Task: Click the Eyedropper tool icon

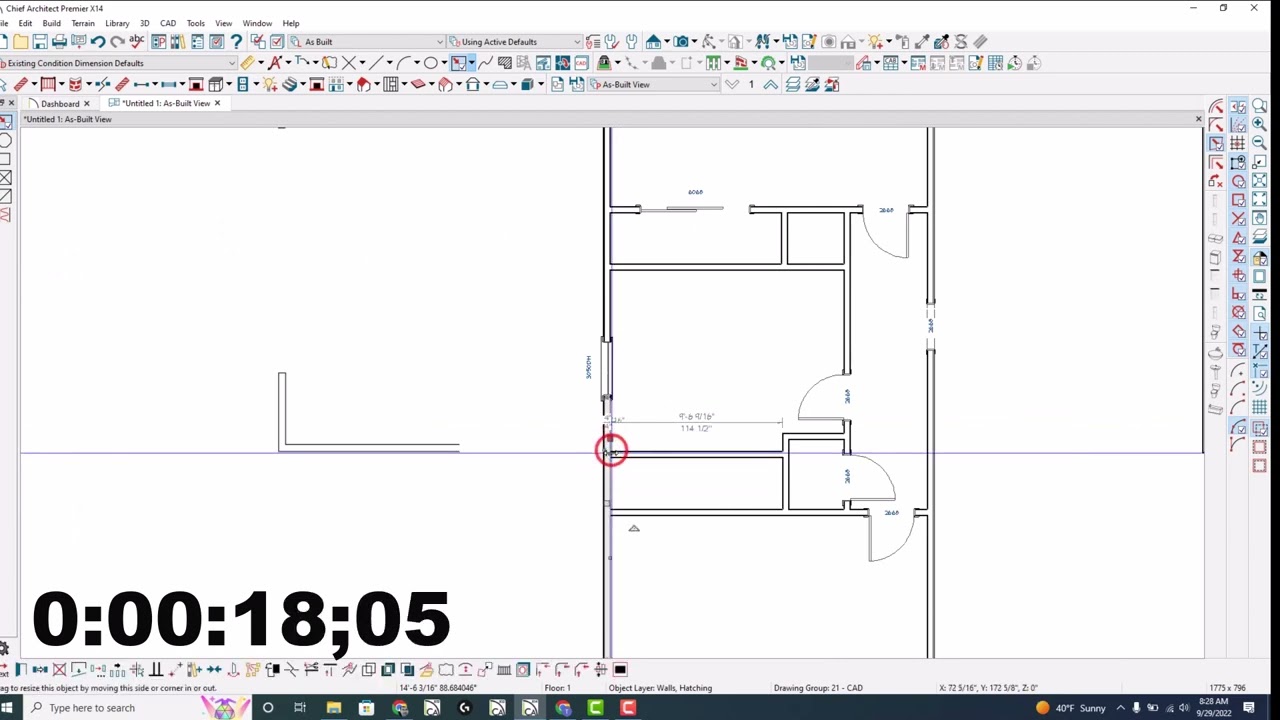Action: tap(923, 41)
